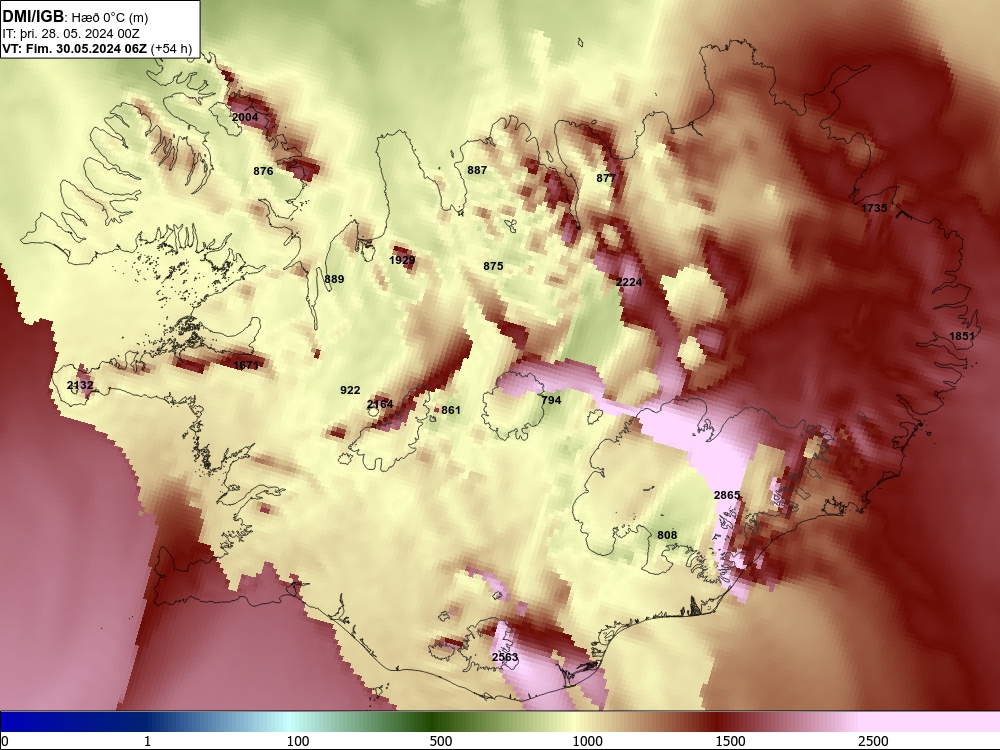Image resolution: width=1000 pixels, height=750 pixels.
Task: Click the 1735 label on the east coast
Action: pyautogui.click(x=874, y=208)
